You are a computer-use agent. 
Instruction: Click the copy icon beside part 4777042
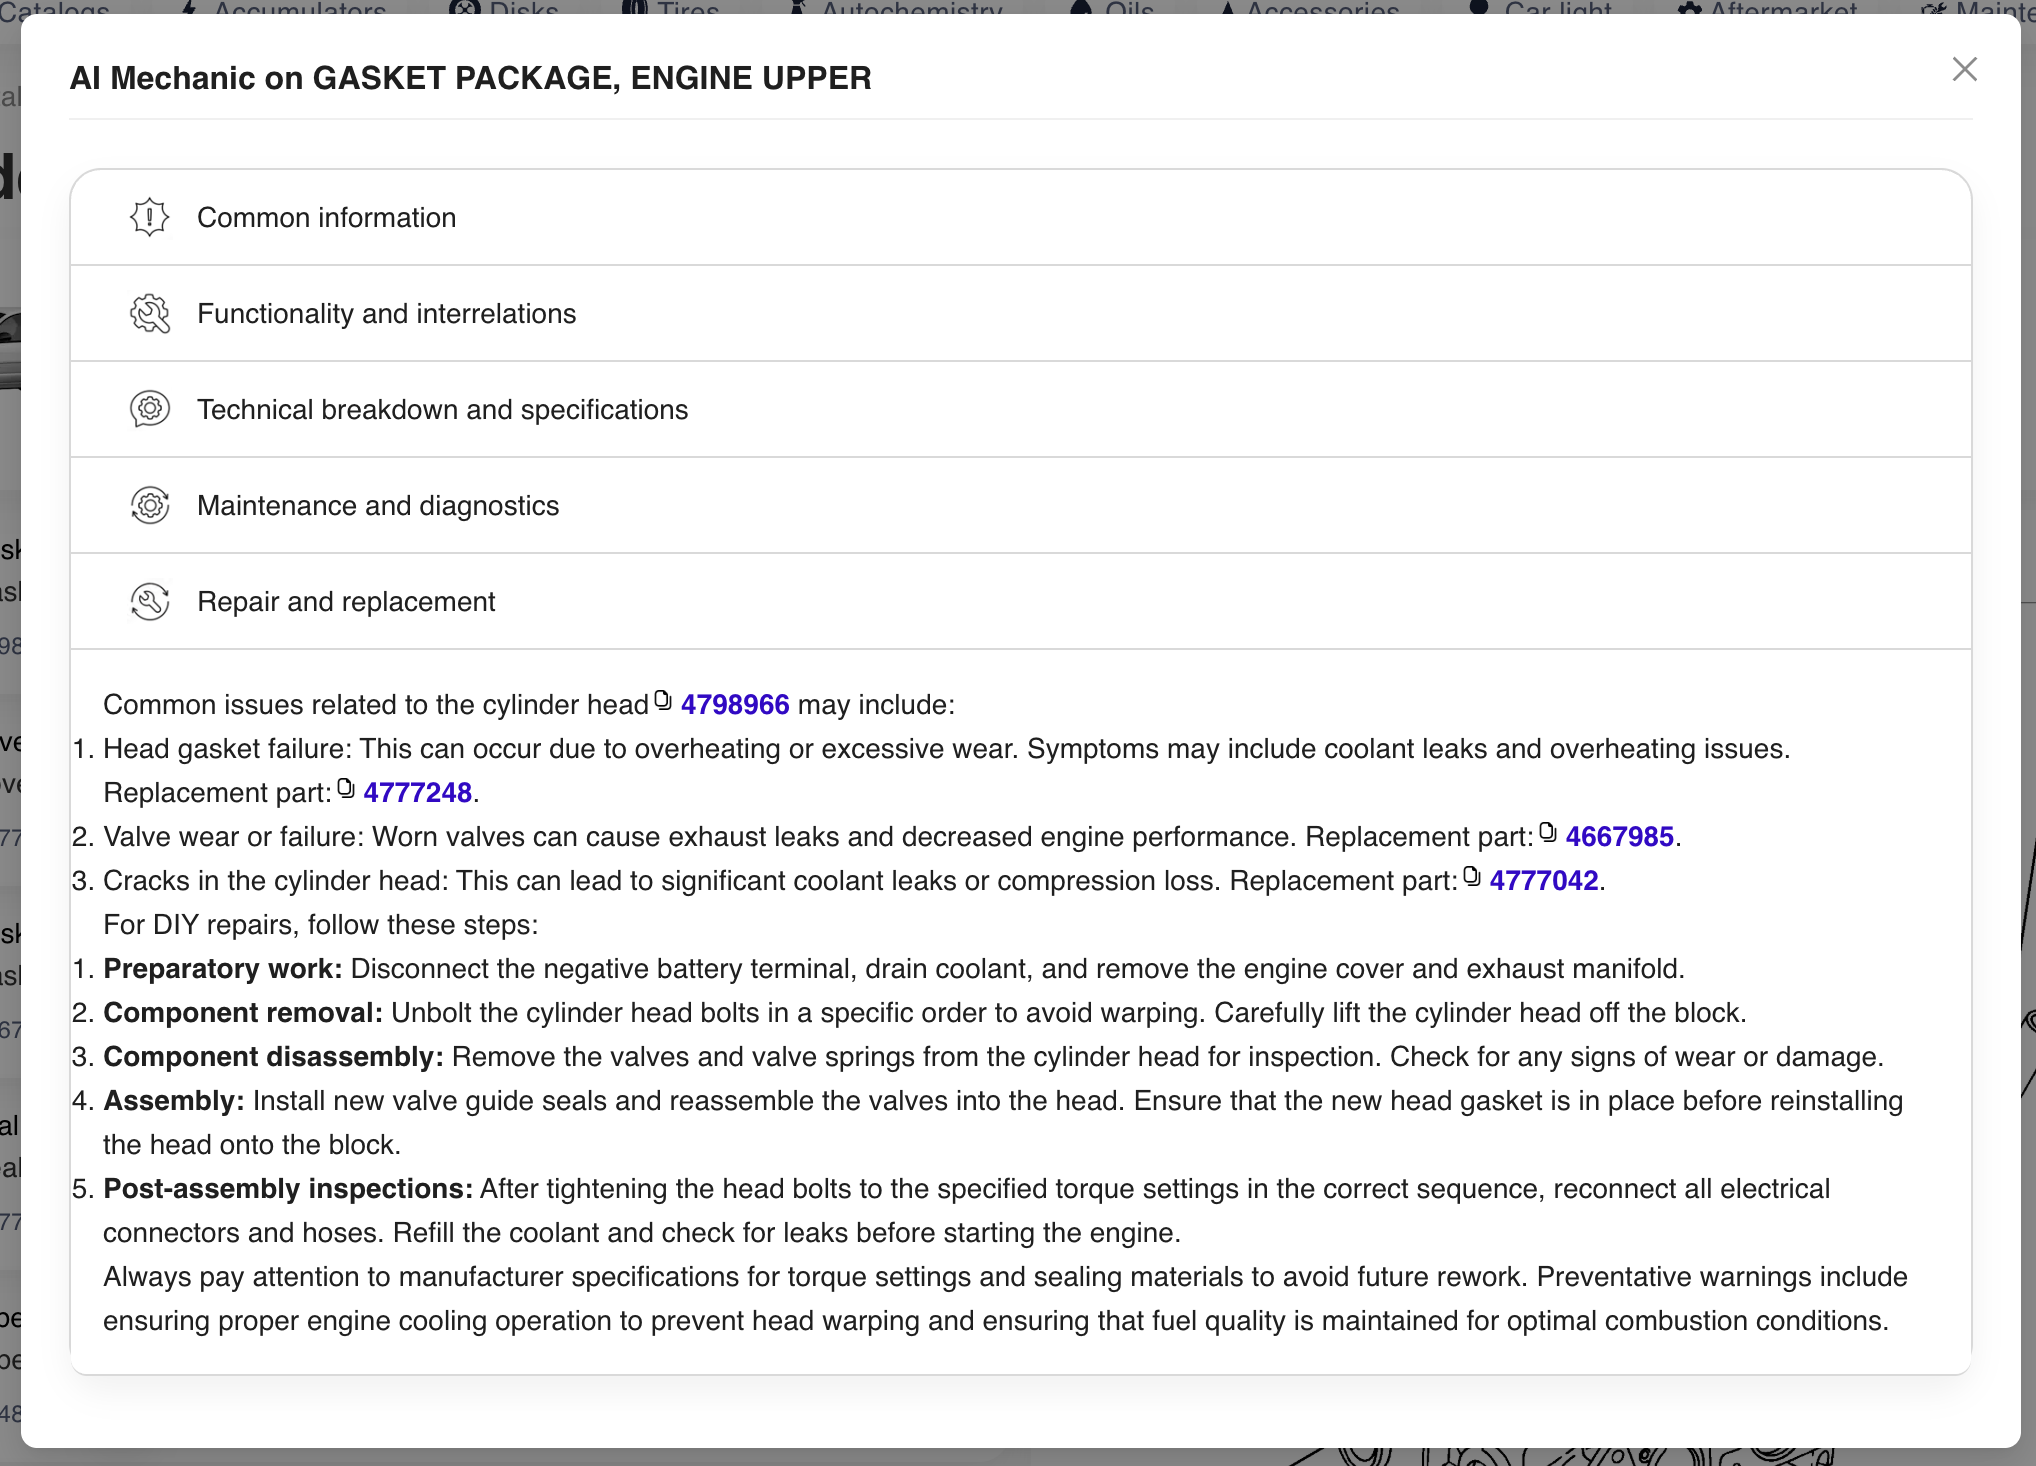click(x=1472, y=875)
